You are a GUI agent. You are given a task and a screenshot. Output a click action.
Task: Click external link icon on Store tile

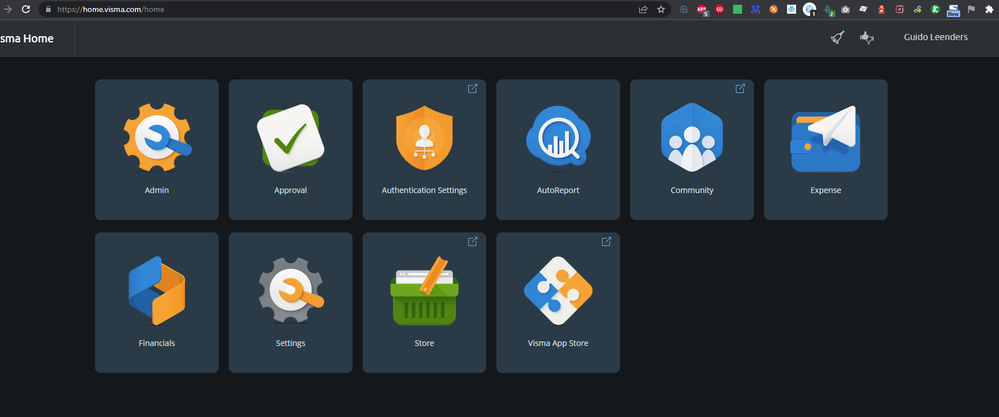click(473, 241)
